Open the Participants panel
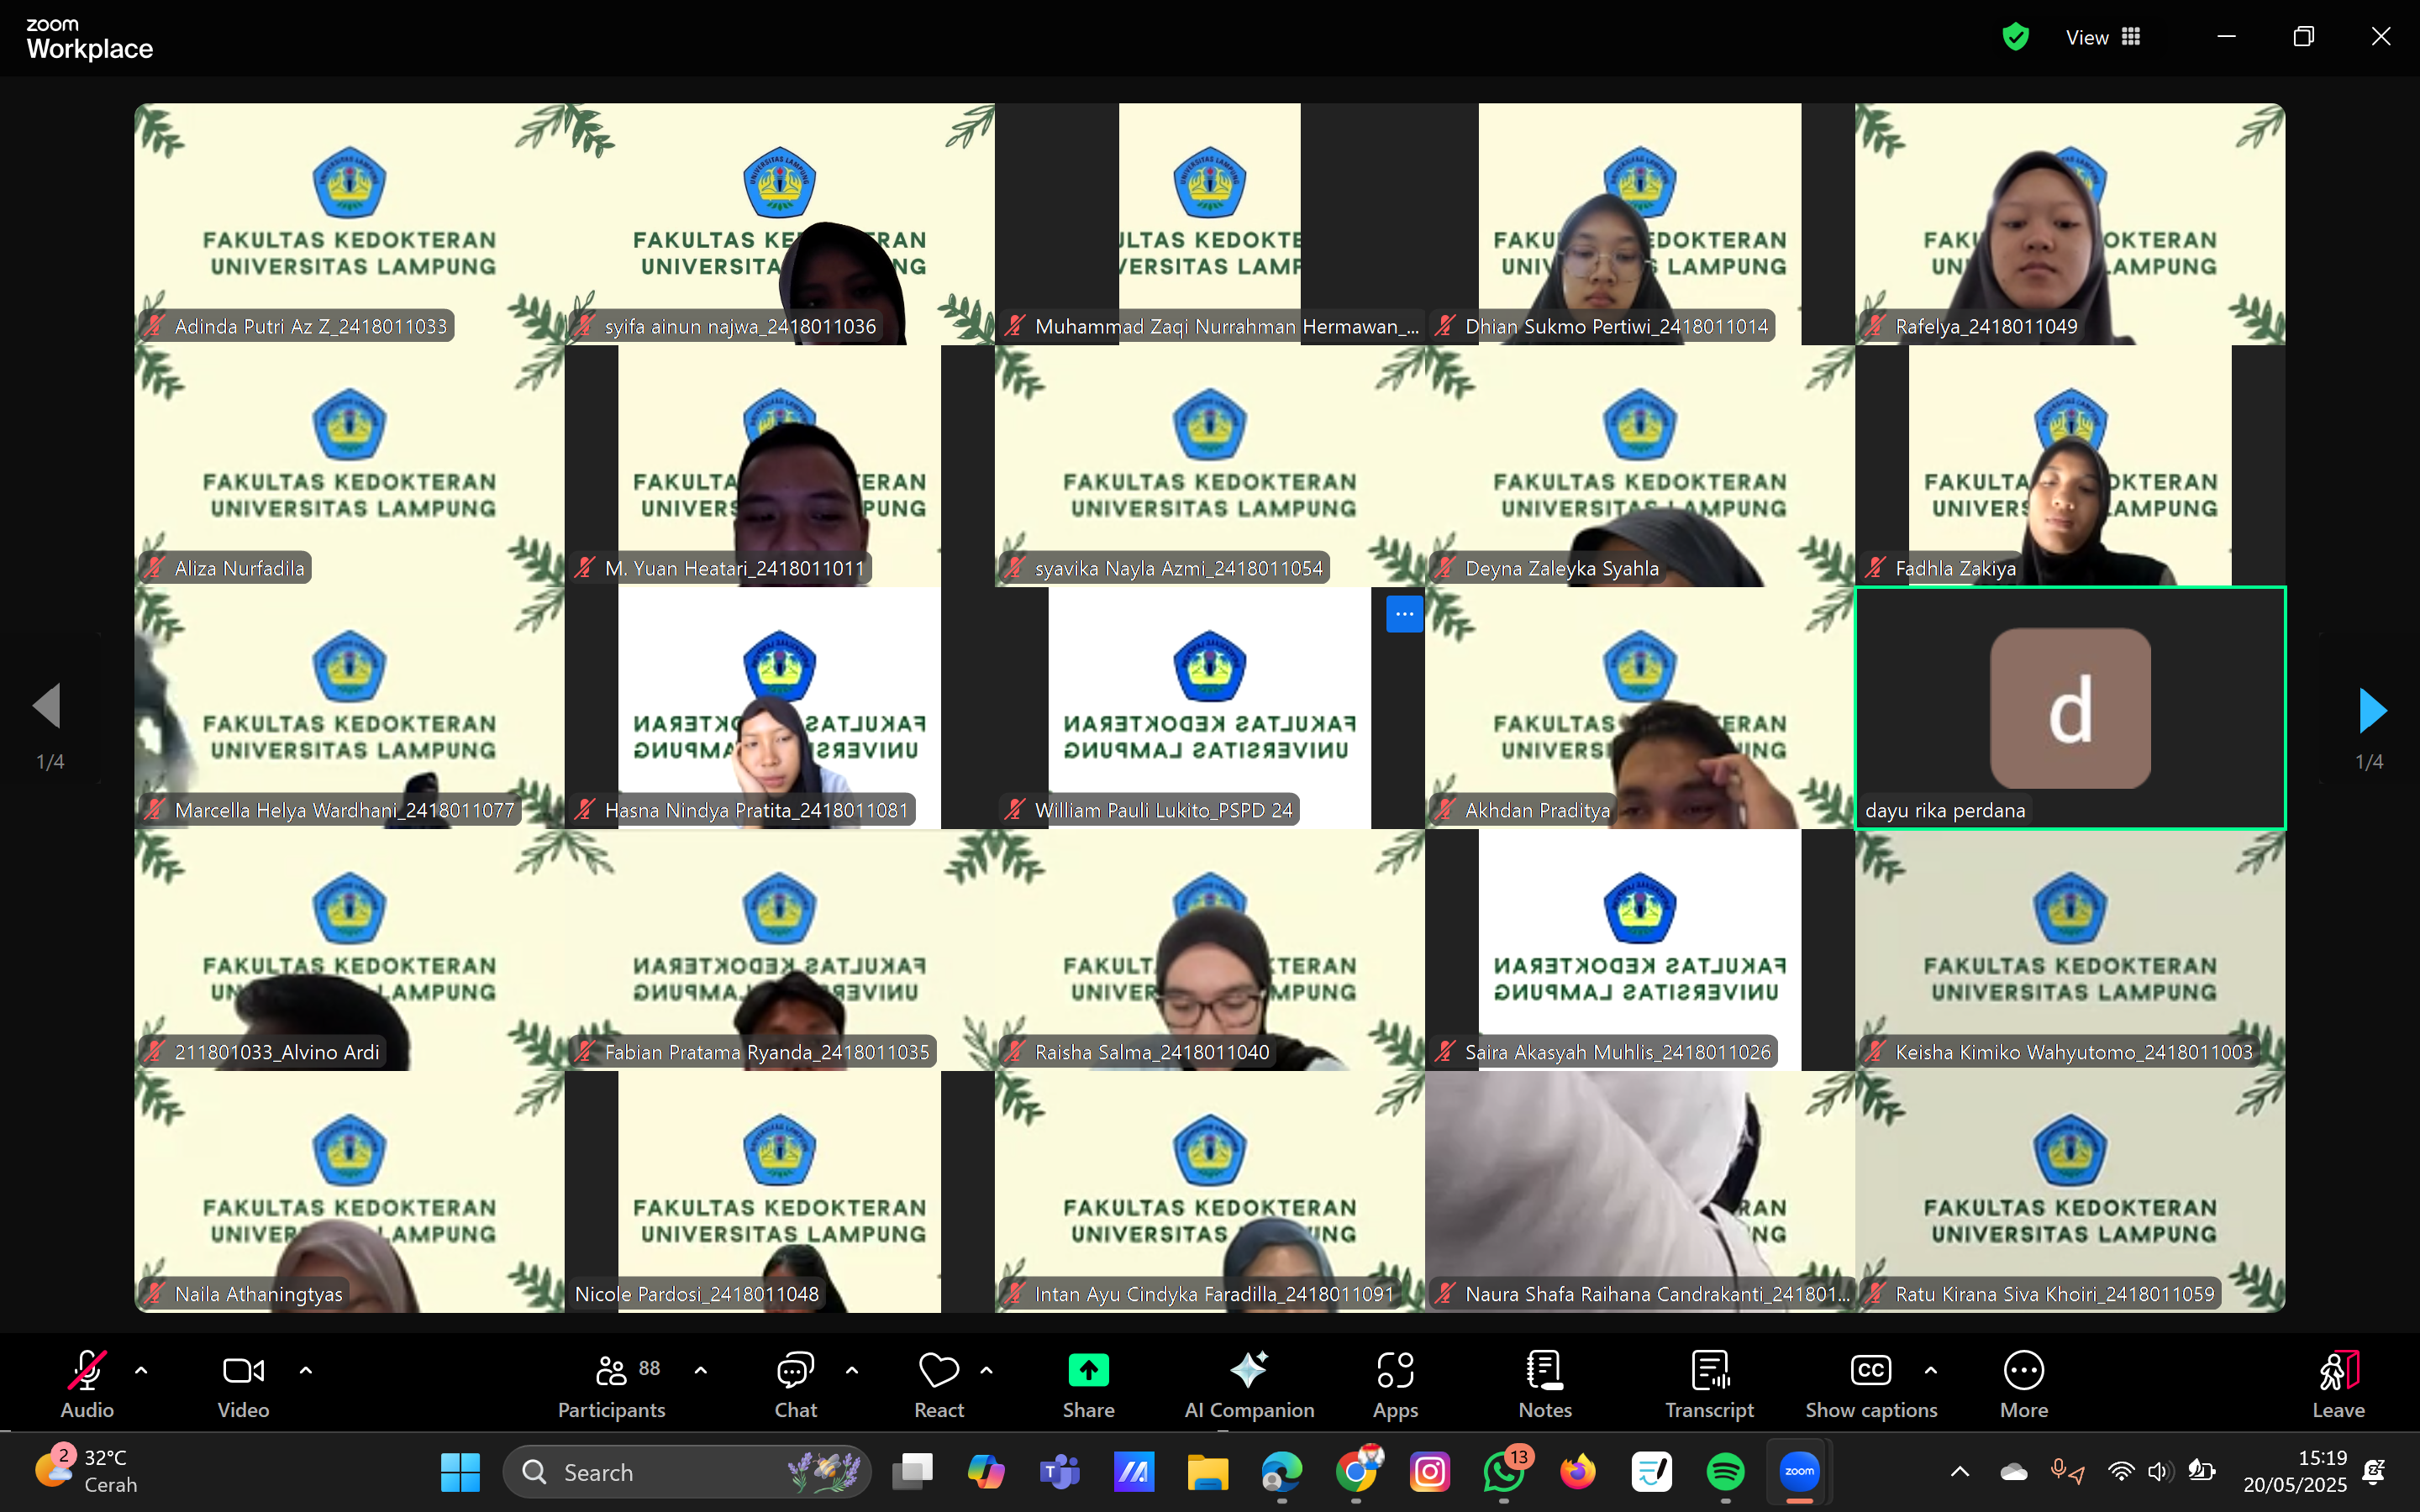 pos(612,1384)
